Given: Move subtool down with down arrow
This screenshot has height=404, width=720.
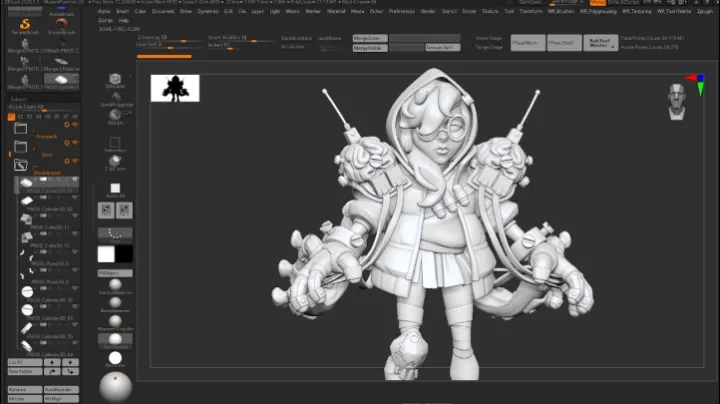Looking at the screenshot, I should point(70,362).
